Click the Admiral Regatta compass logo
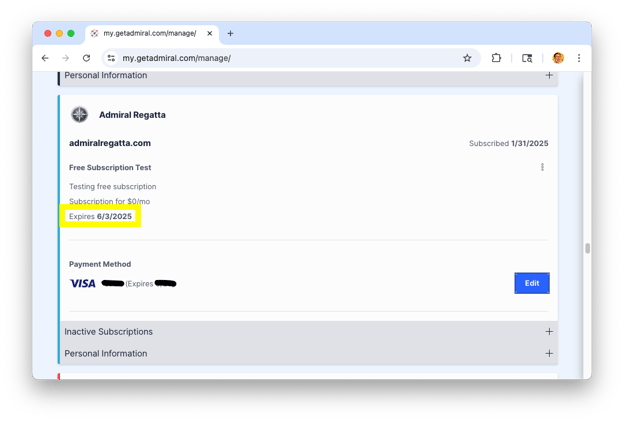Screen dimensions: 624x422 pyautogui.click(x=80, y=115)
